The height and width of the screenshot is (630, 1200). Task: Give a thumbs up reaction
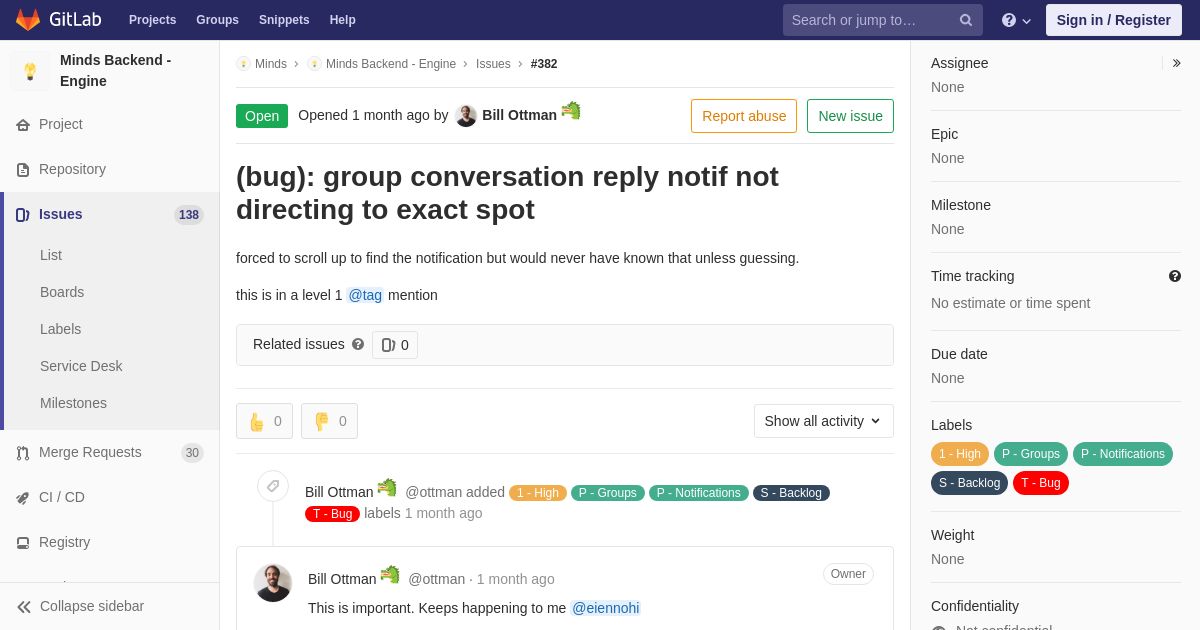(x=264, y=421)
